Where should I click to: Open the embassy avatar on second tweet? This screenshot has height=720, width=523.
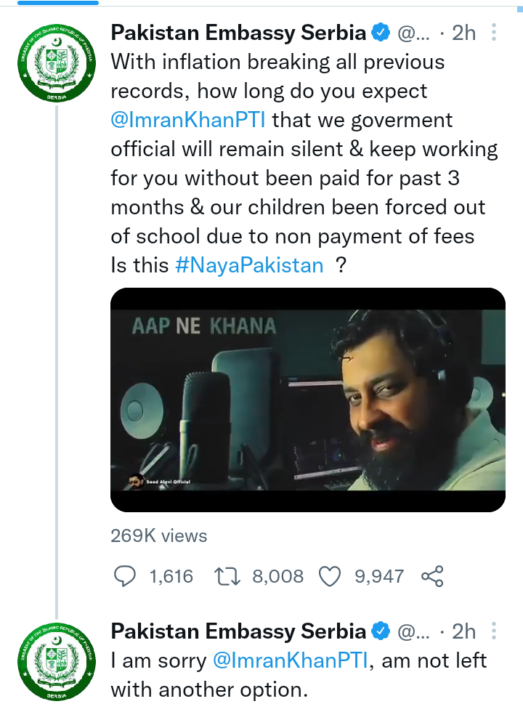pyautogui.click(x=56, y=661)
